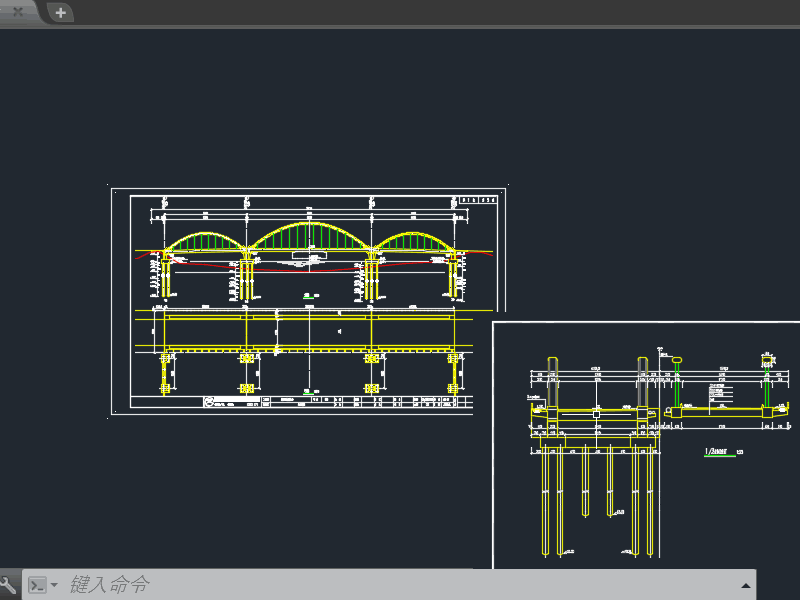
Task: Select the leftmost long pile in lower-right drawing
Action: [544, 500]
